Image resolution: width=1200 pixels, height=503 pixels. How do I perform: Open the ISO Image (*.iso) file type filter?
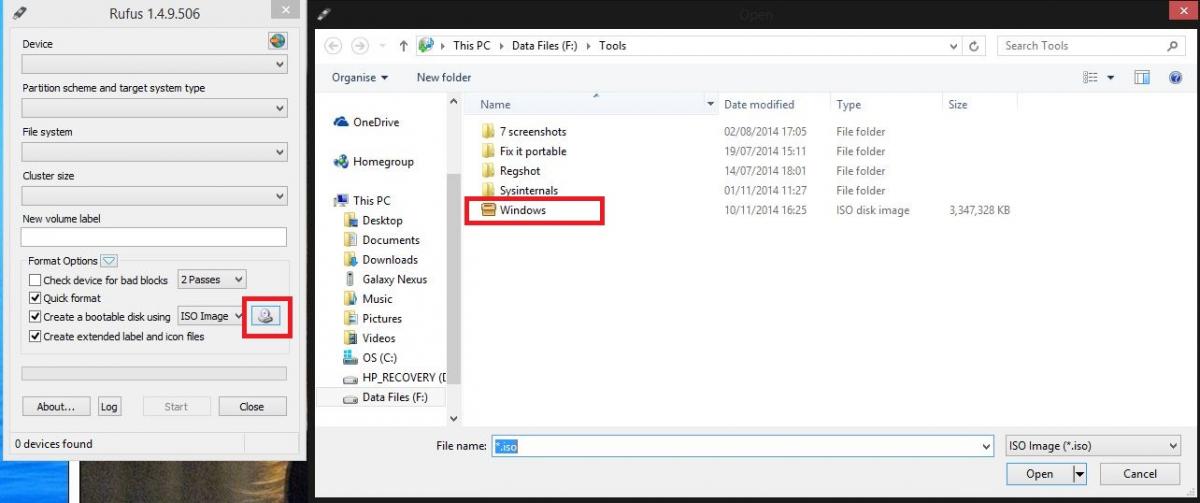(x=1092, y=446)
